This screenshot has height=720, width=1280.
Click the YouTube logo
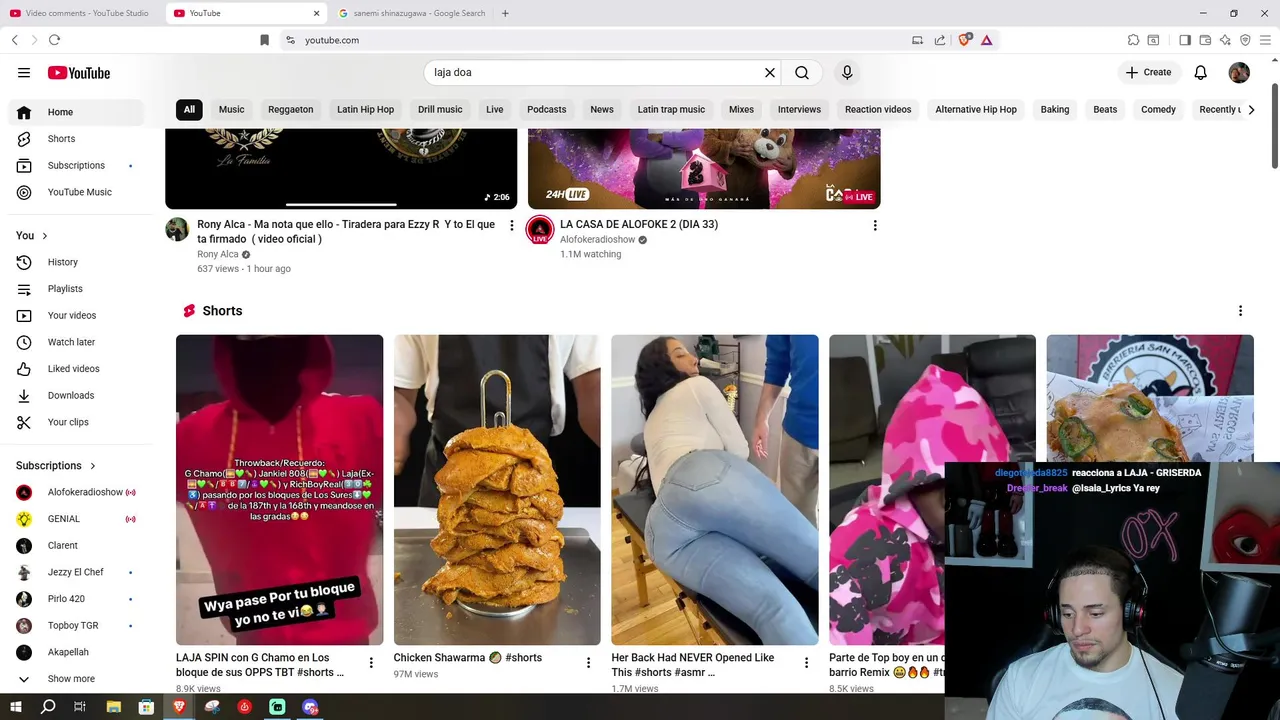(x=78, y=72)
